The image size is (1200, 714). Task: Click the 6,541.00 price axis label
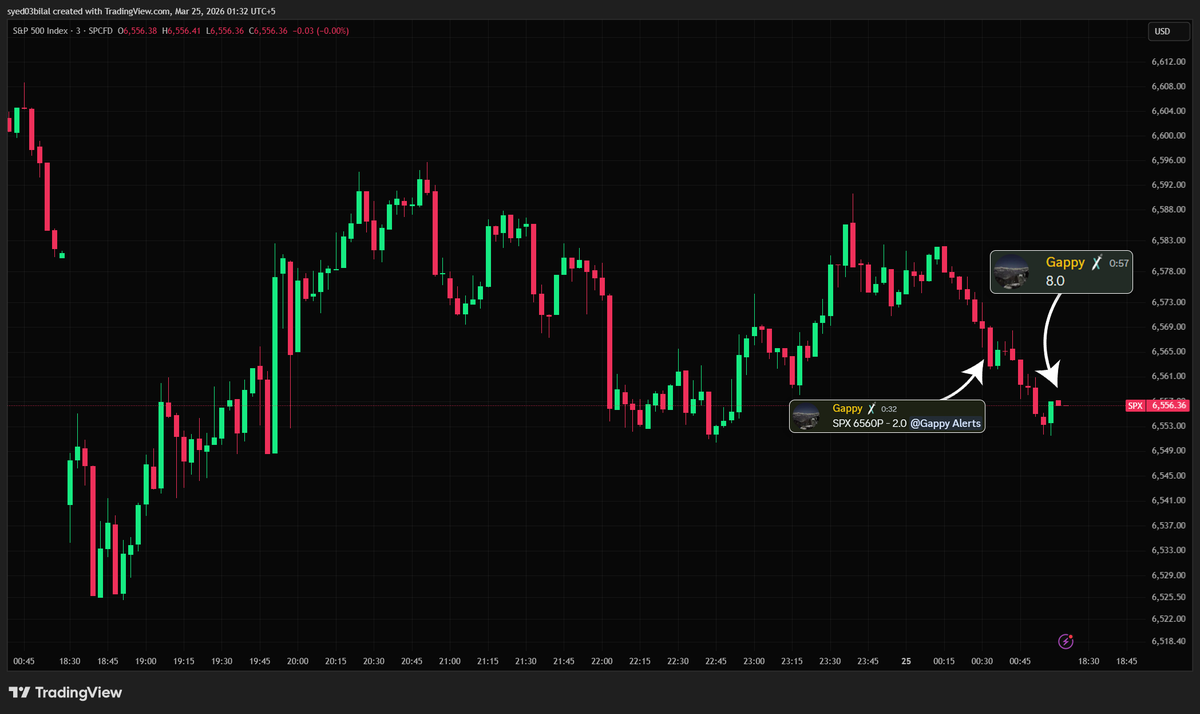point(1168,500)
